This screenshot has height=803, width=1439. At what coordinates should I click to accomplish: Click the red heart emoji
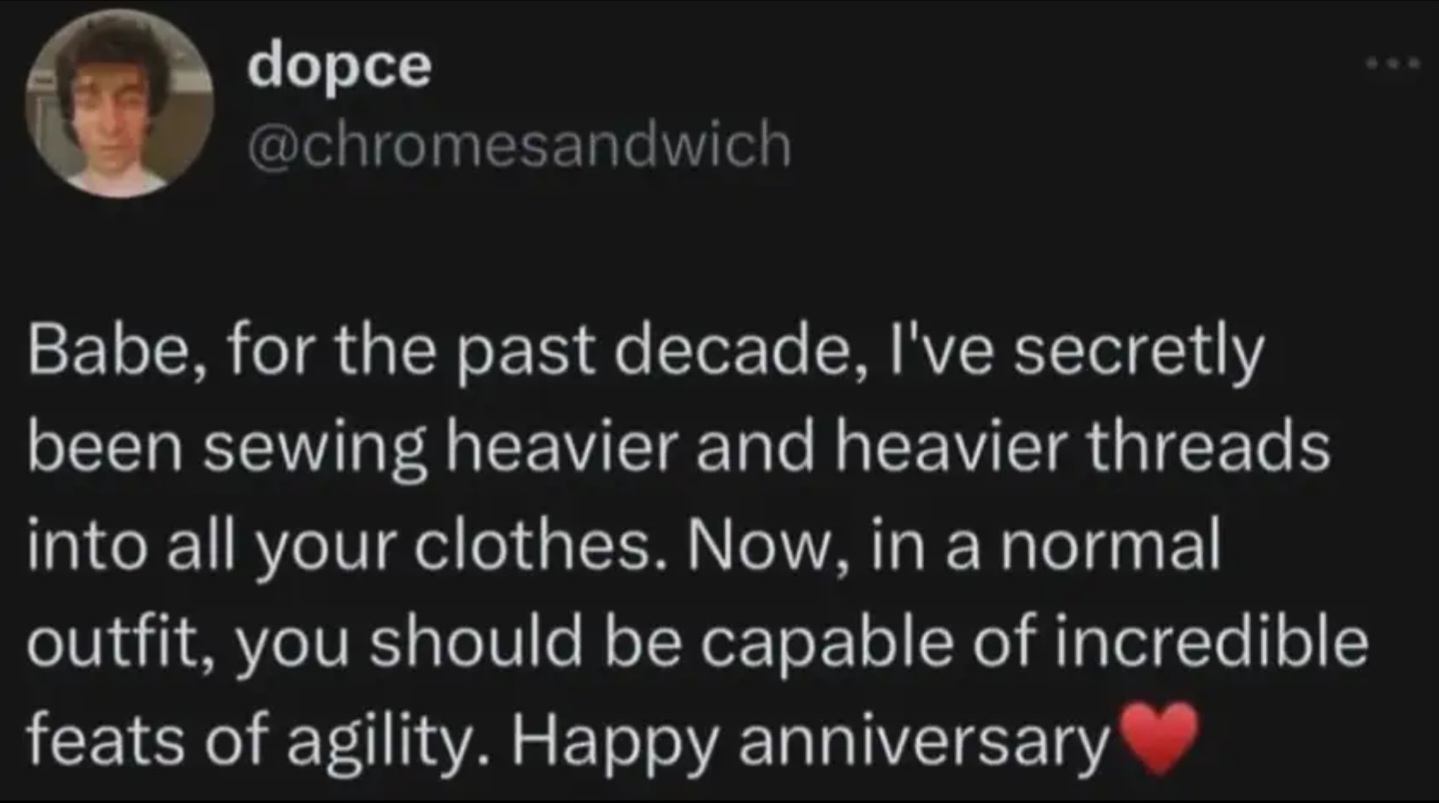coord(1157,738)
